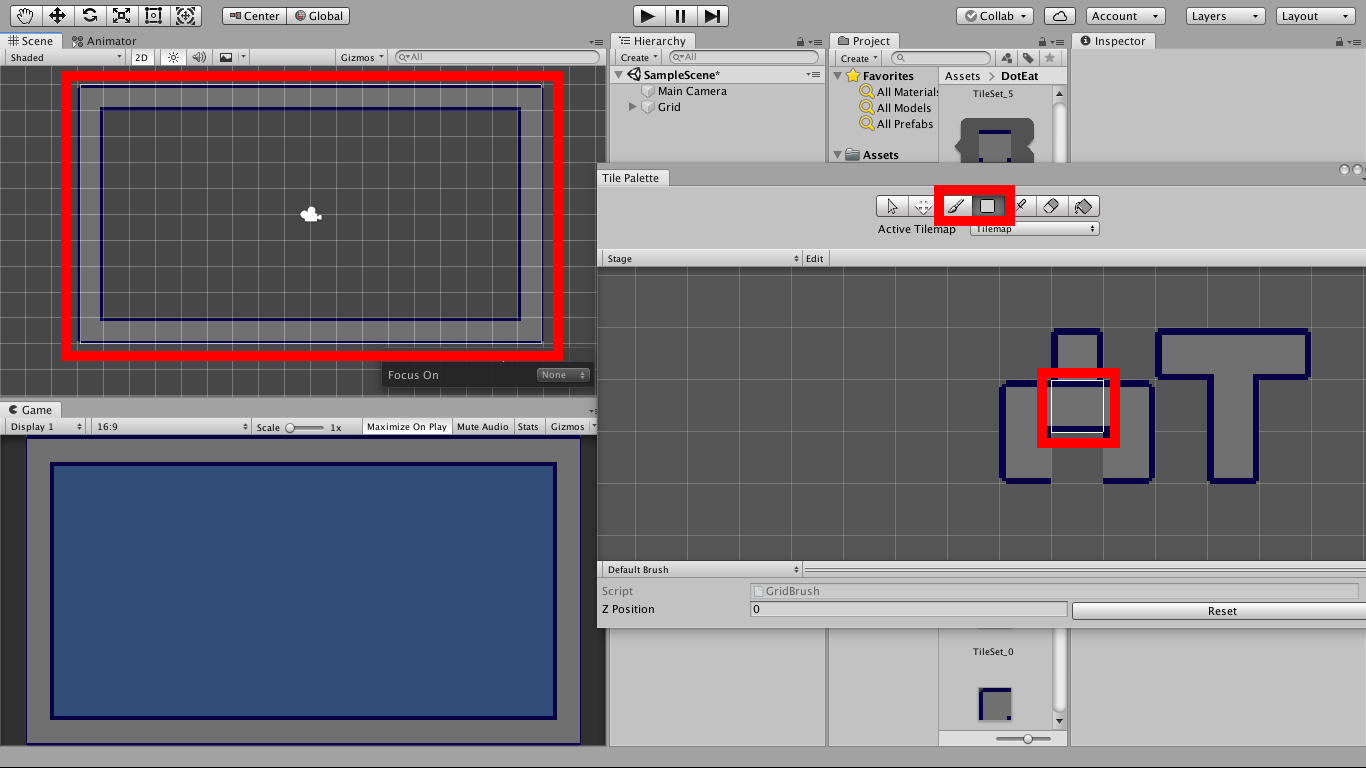Save search star icon in Project
1366x768 pixels.
1049,58
